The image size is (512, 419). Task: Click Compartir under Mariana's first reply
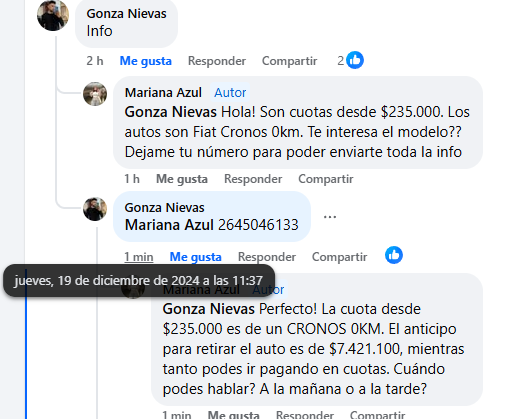coord(326,179)
